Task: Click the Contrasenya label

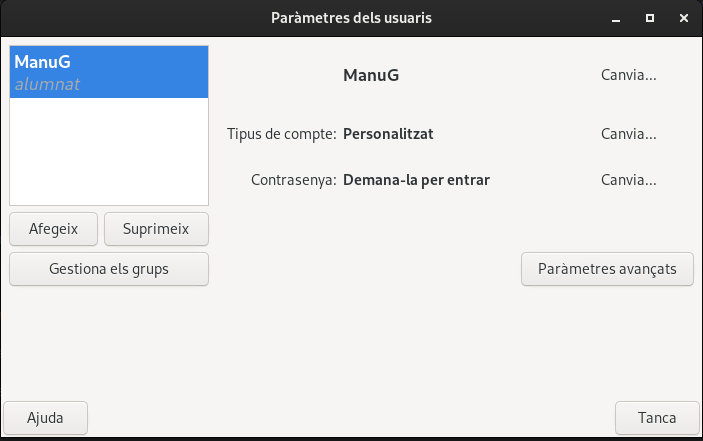Action: point(293,181)
